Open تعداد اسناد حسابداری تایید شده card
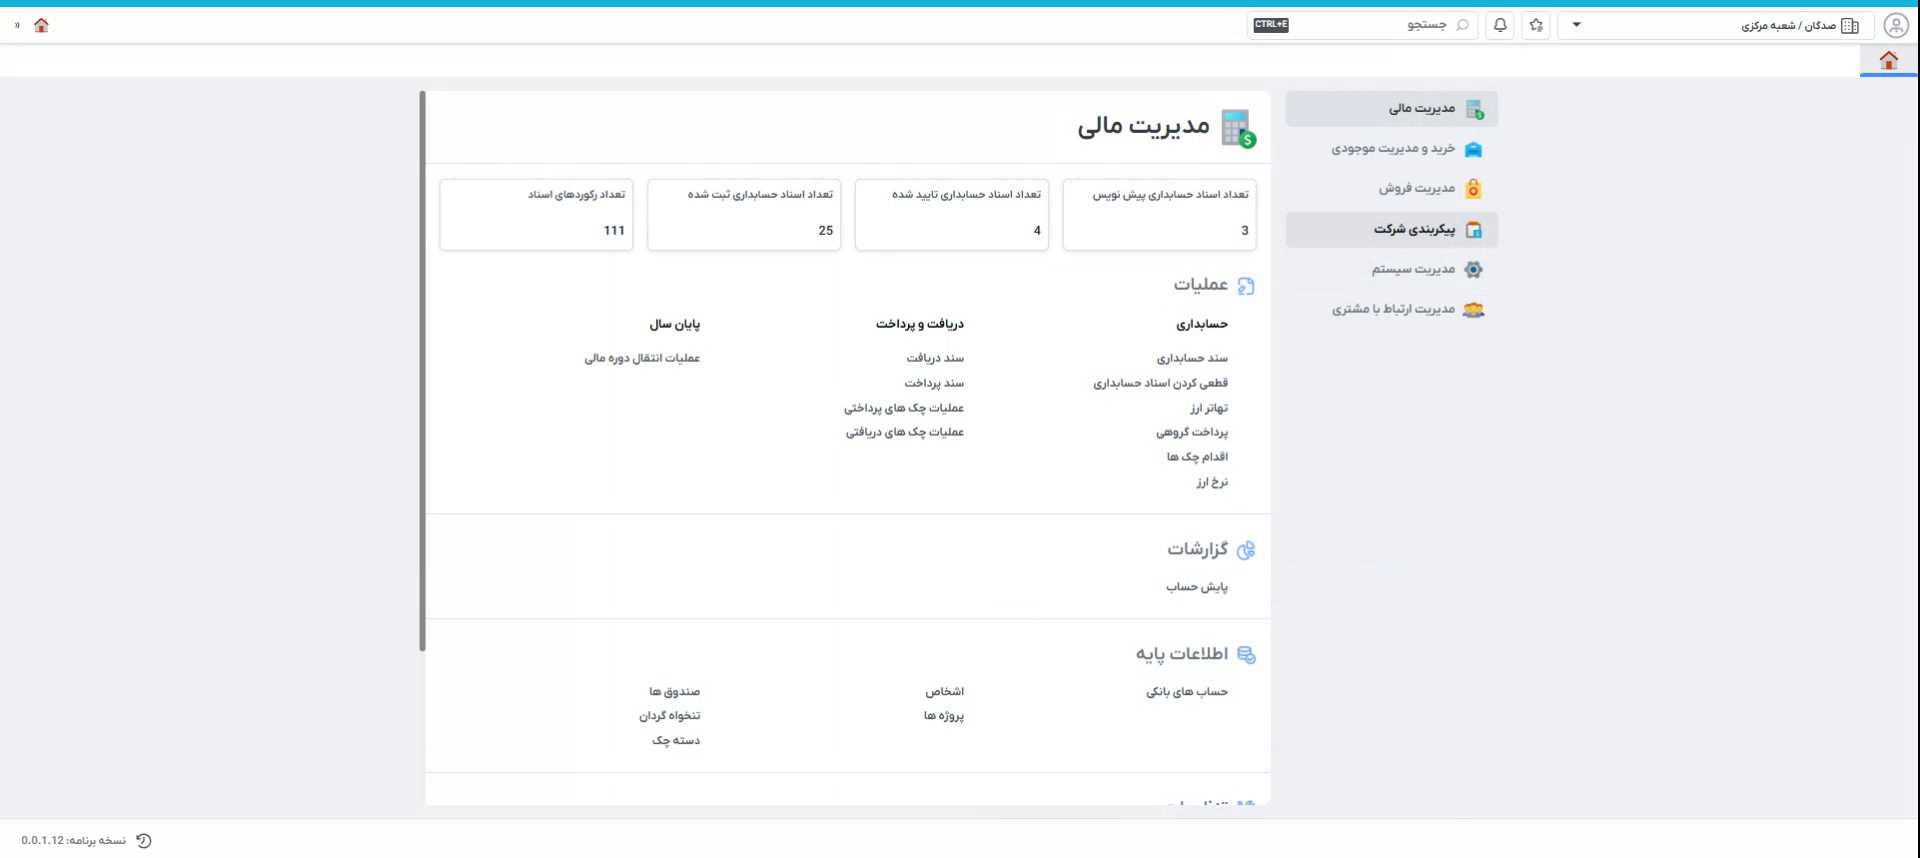Image resolution: width=1920 pixels, height=858 pixels. [x=952, y=214]
